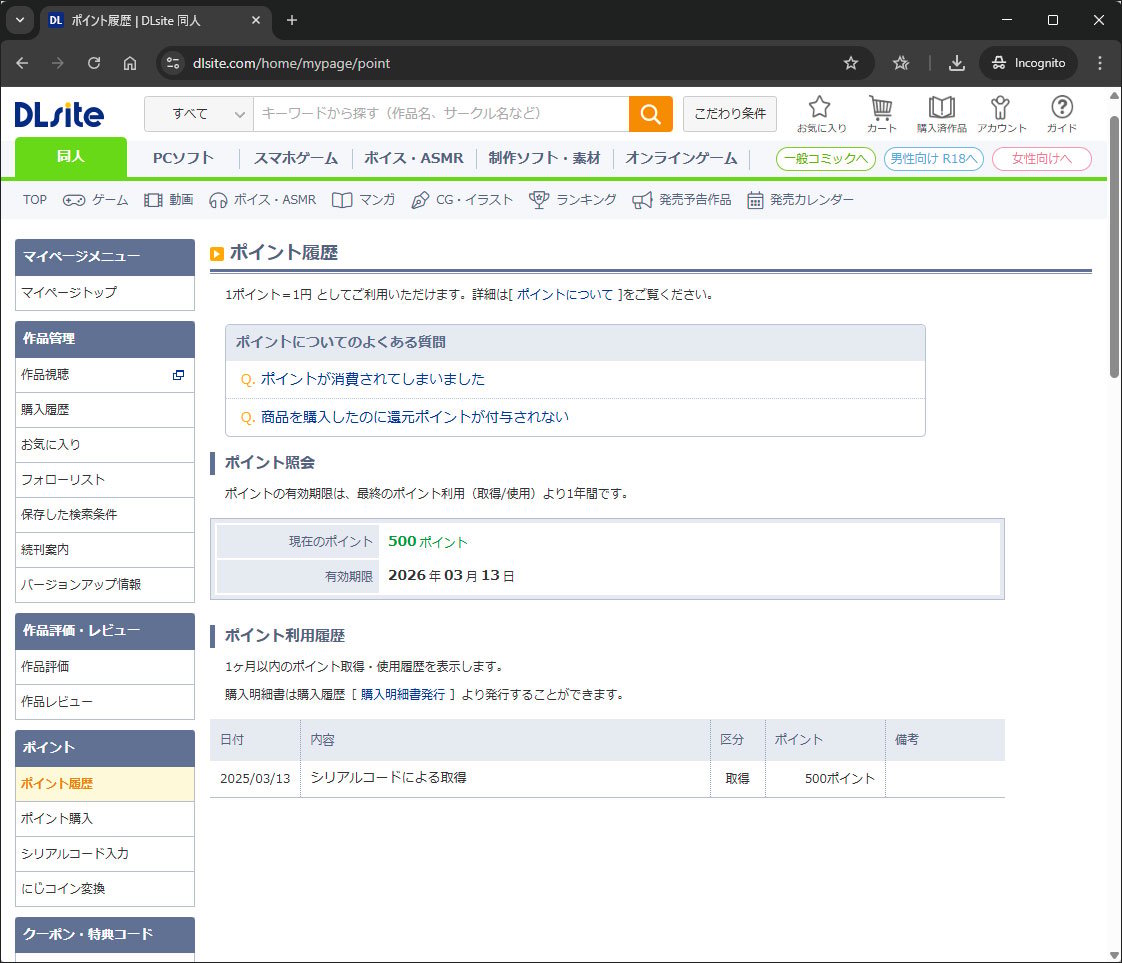Go to 発売カレンダー with calendar icon
The width and height of the screenshot is (1122, 963).
tap(800, 200)
